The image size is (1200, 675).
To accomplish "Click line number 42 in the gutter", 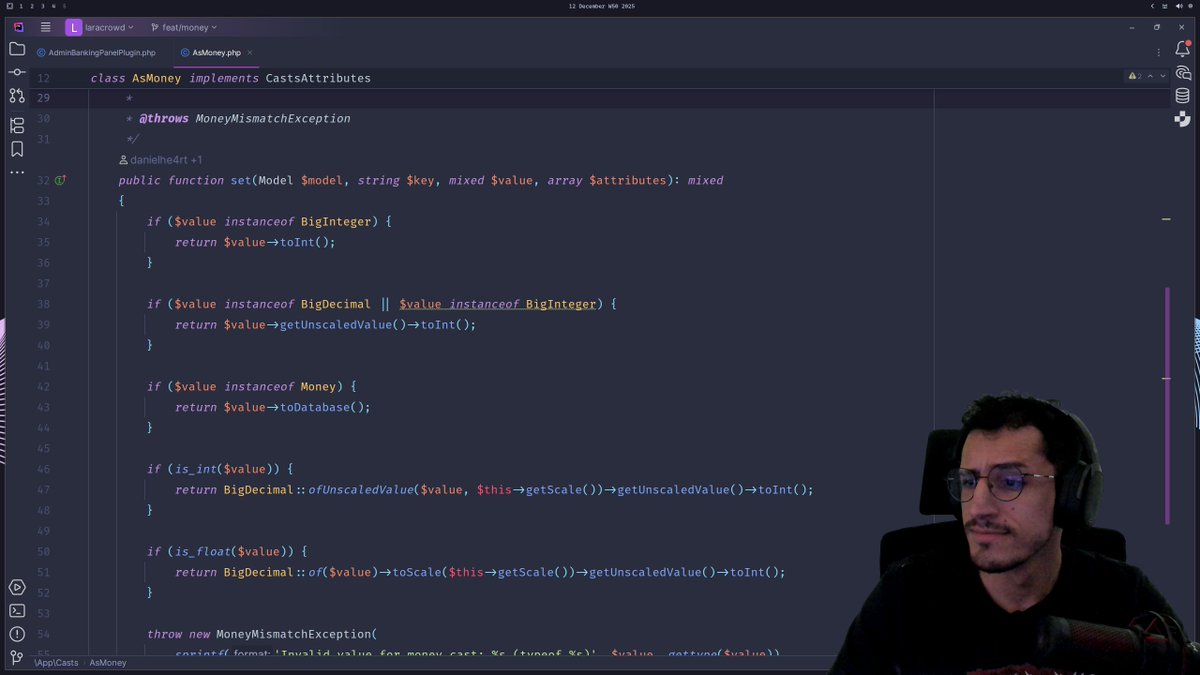I will (43, 387).
